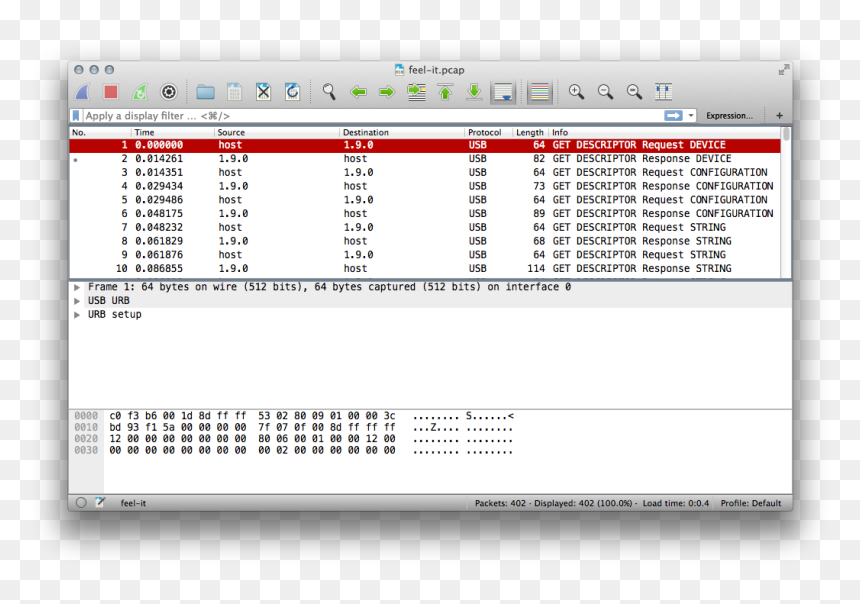The height and width of the screenshot is (604, 860).
Task: Select packet 4 with length 73
Action: tap(425, 186)
